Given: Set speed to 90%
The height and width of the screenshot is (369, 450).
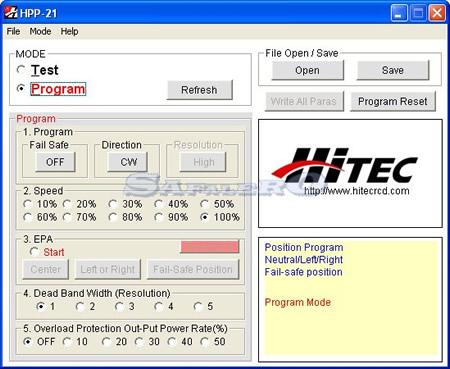Looking at the screenshot, I should (x=159, y=217).
